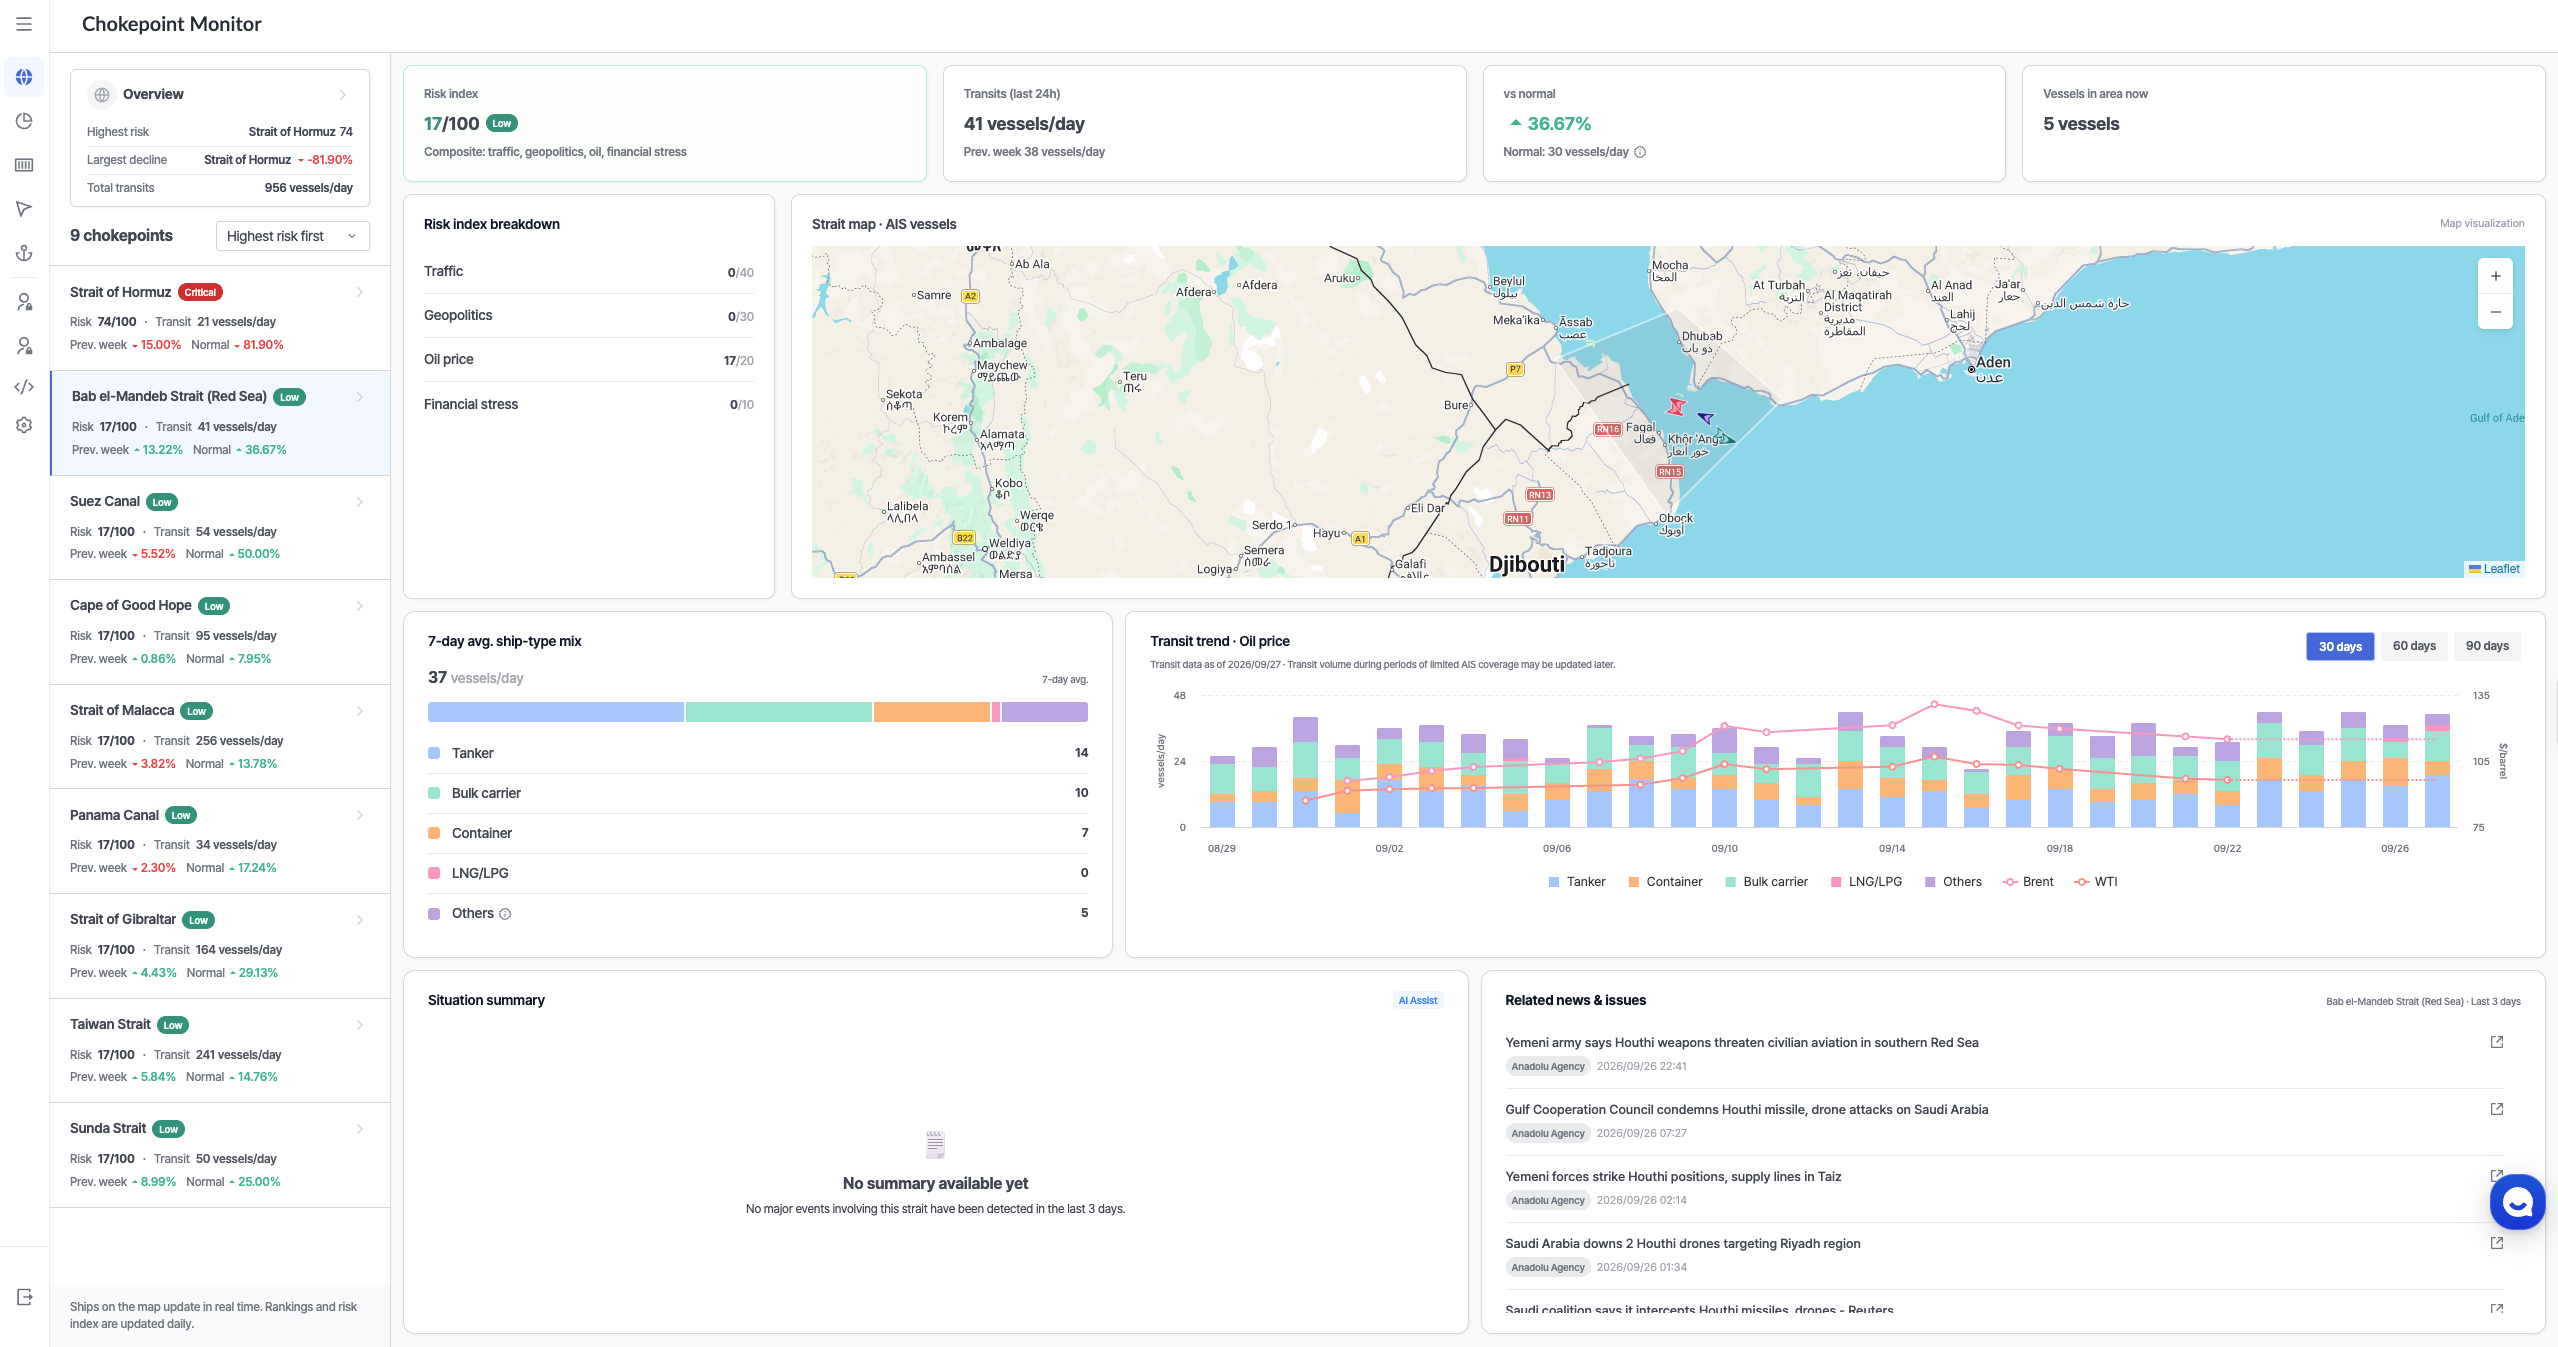Expand the Overview card chevron
2558x1347 pixels.
pos(343,95)
